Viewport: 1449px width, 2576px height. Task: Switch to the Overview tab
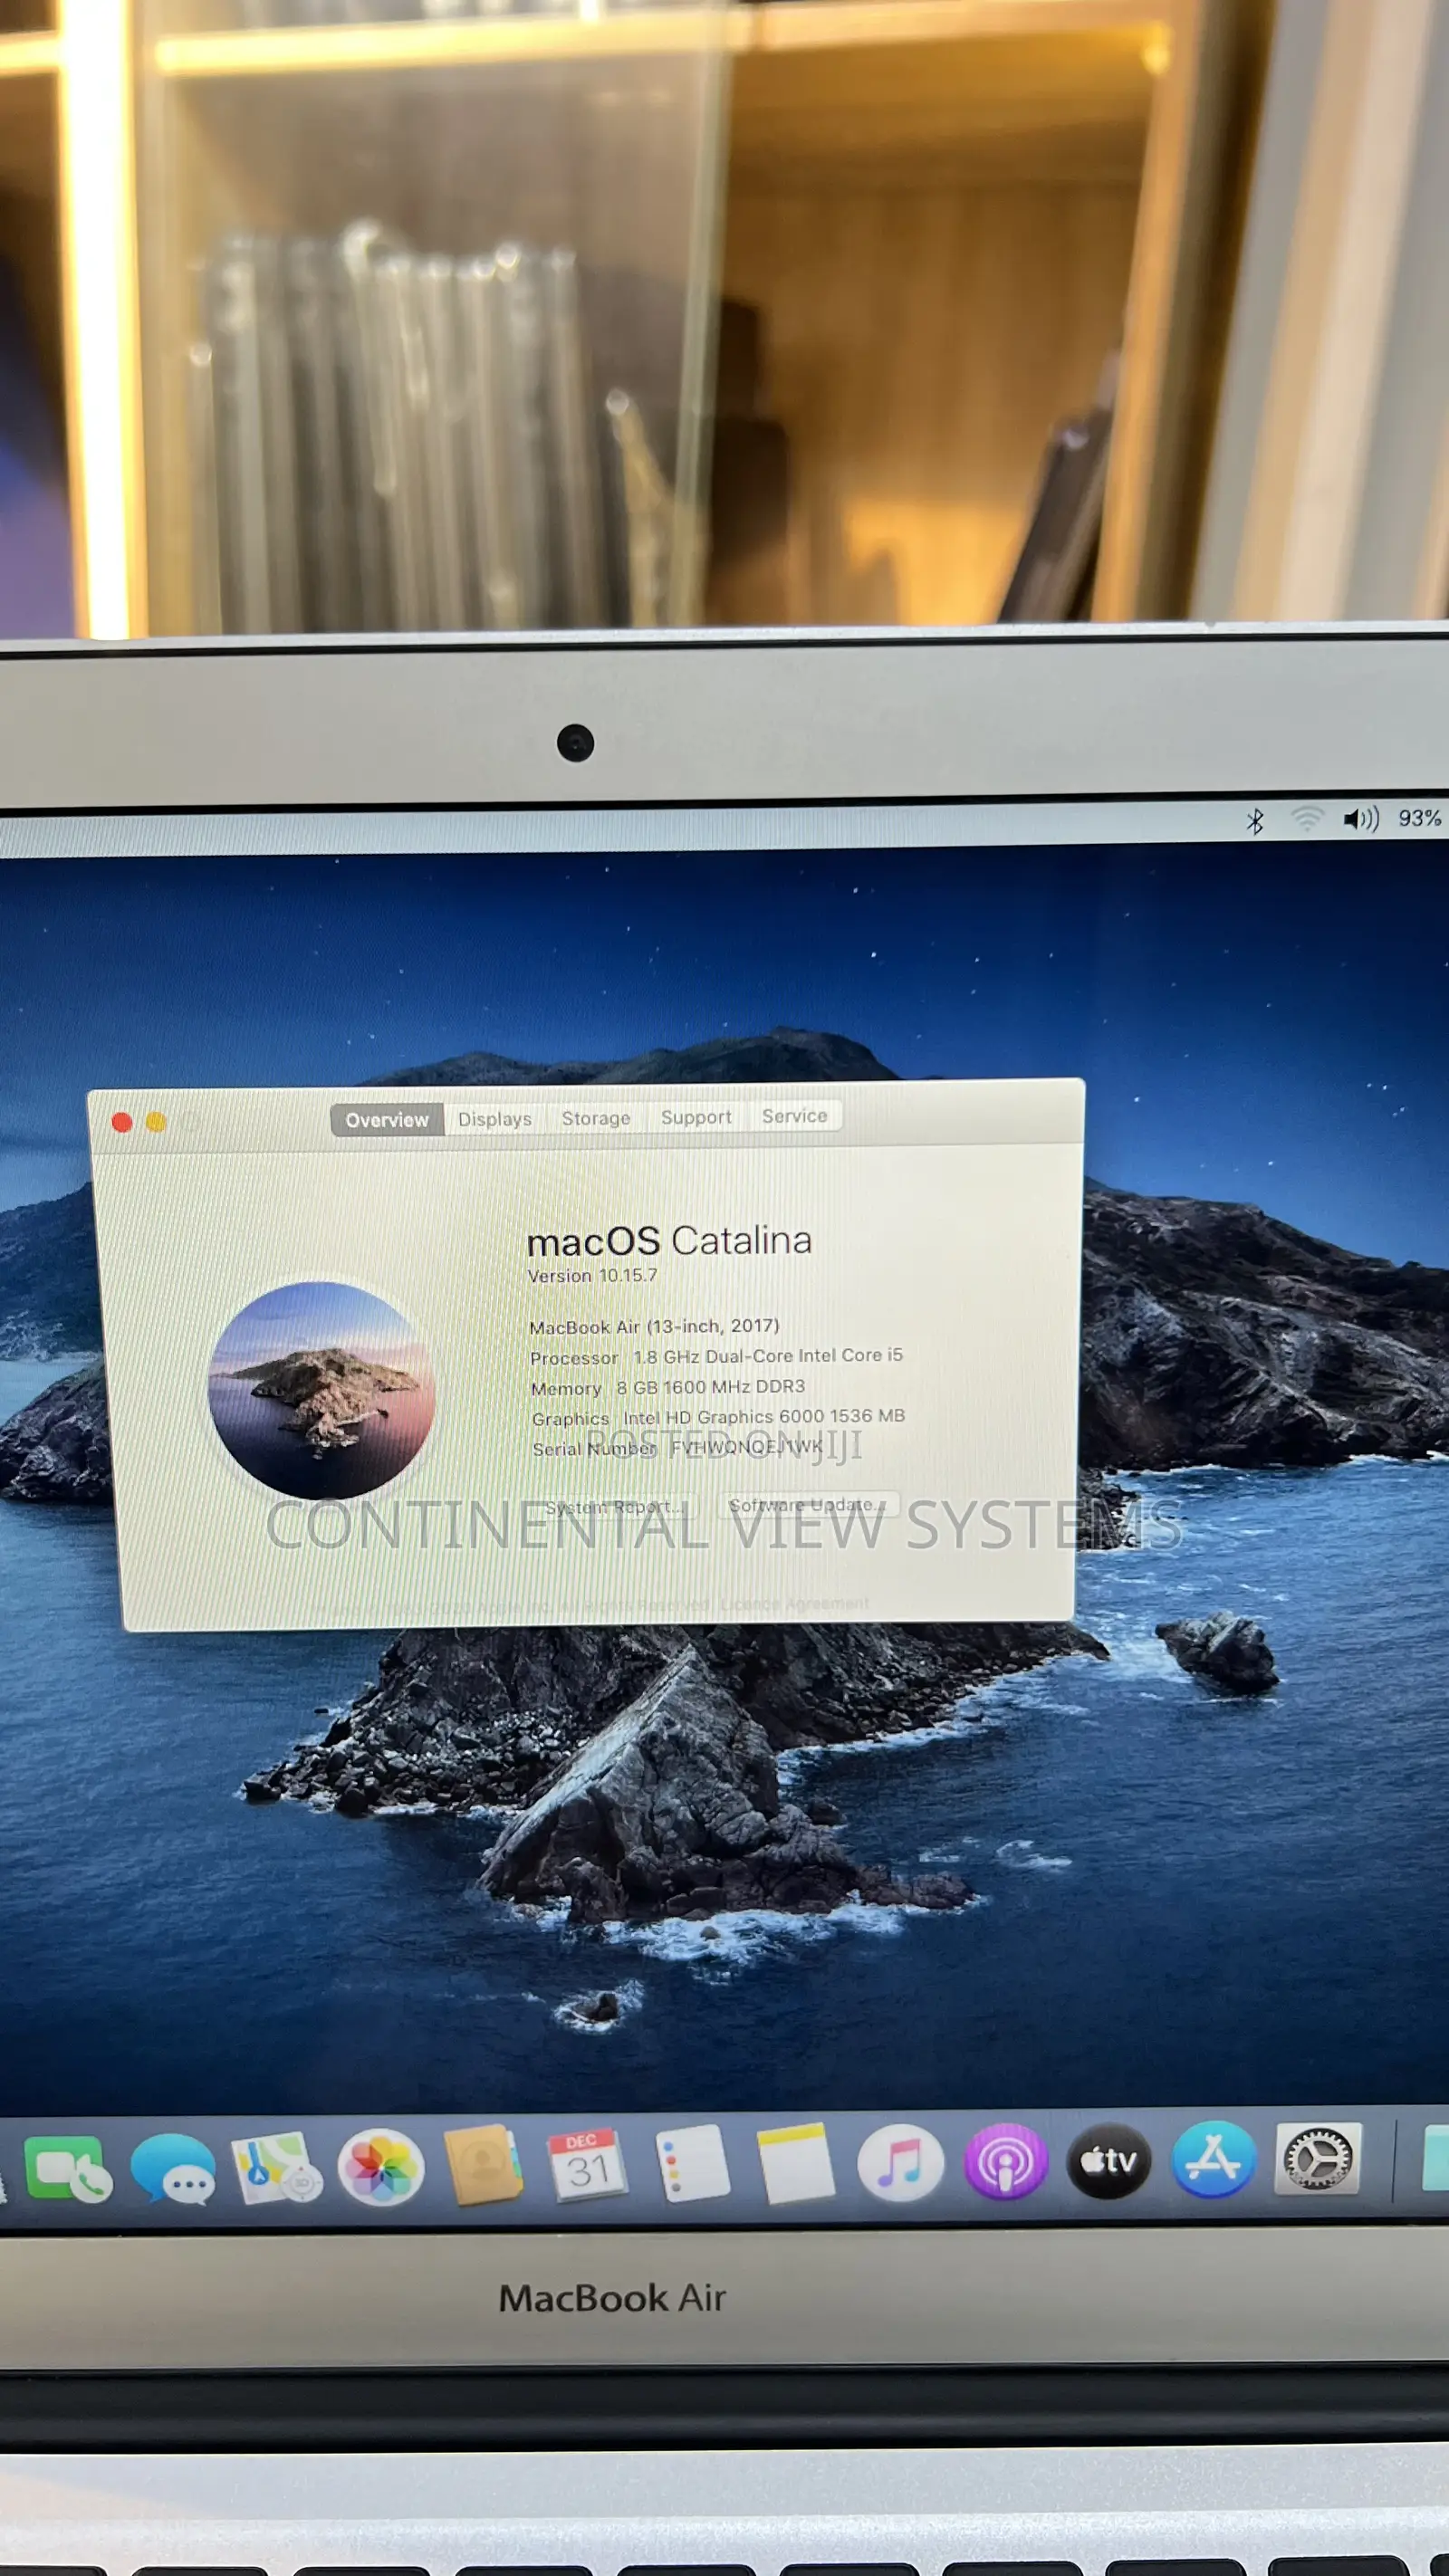(387, 1120)
